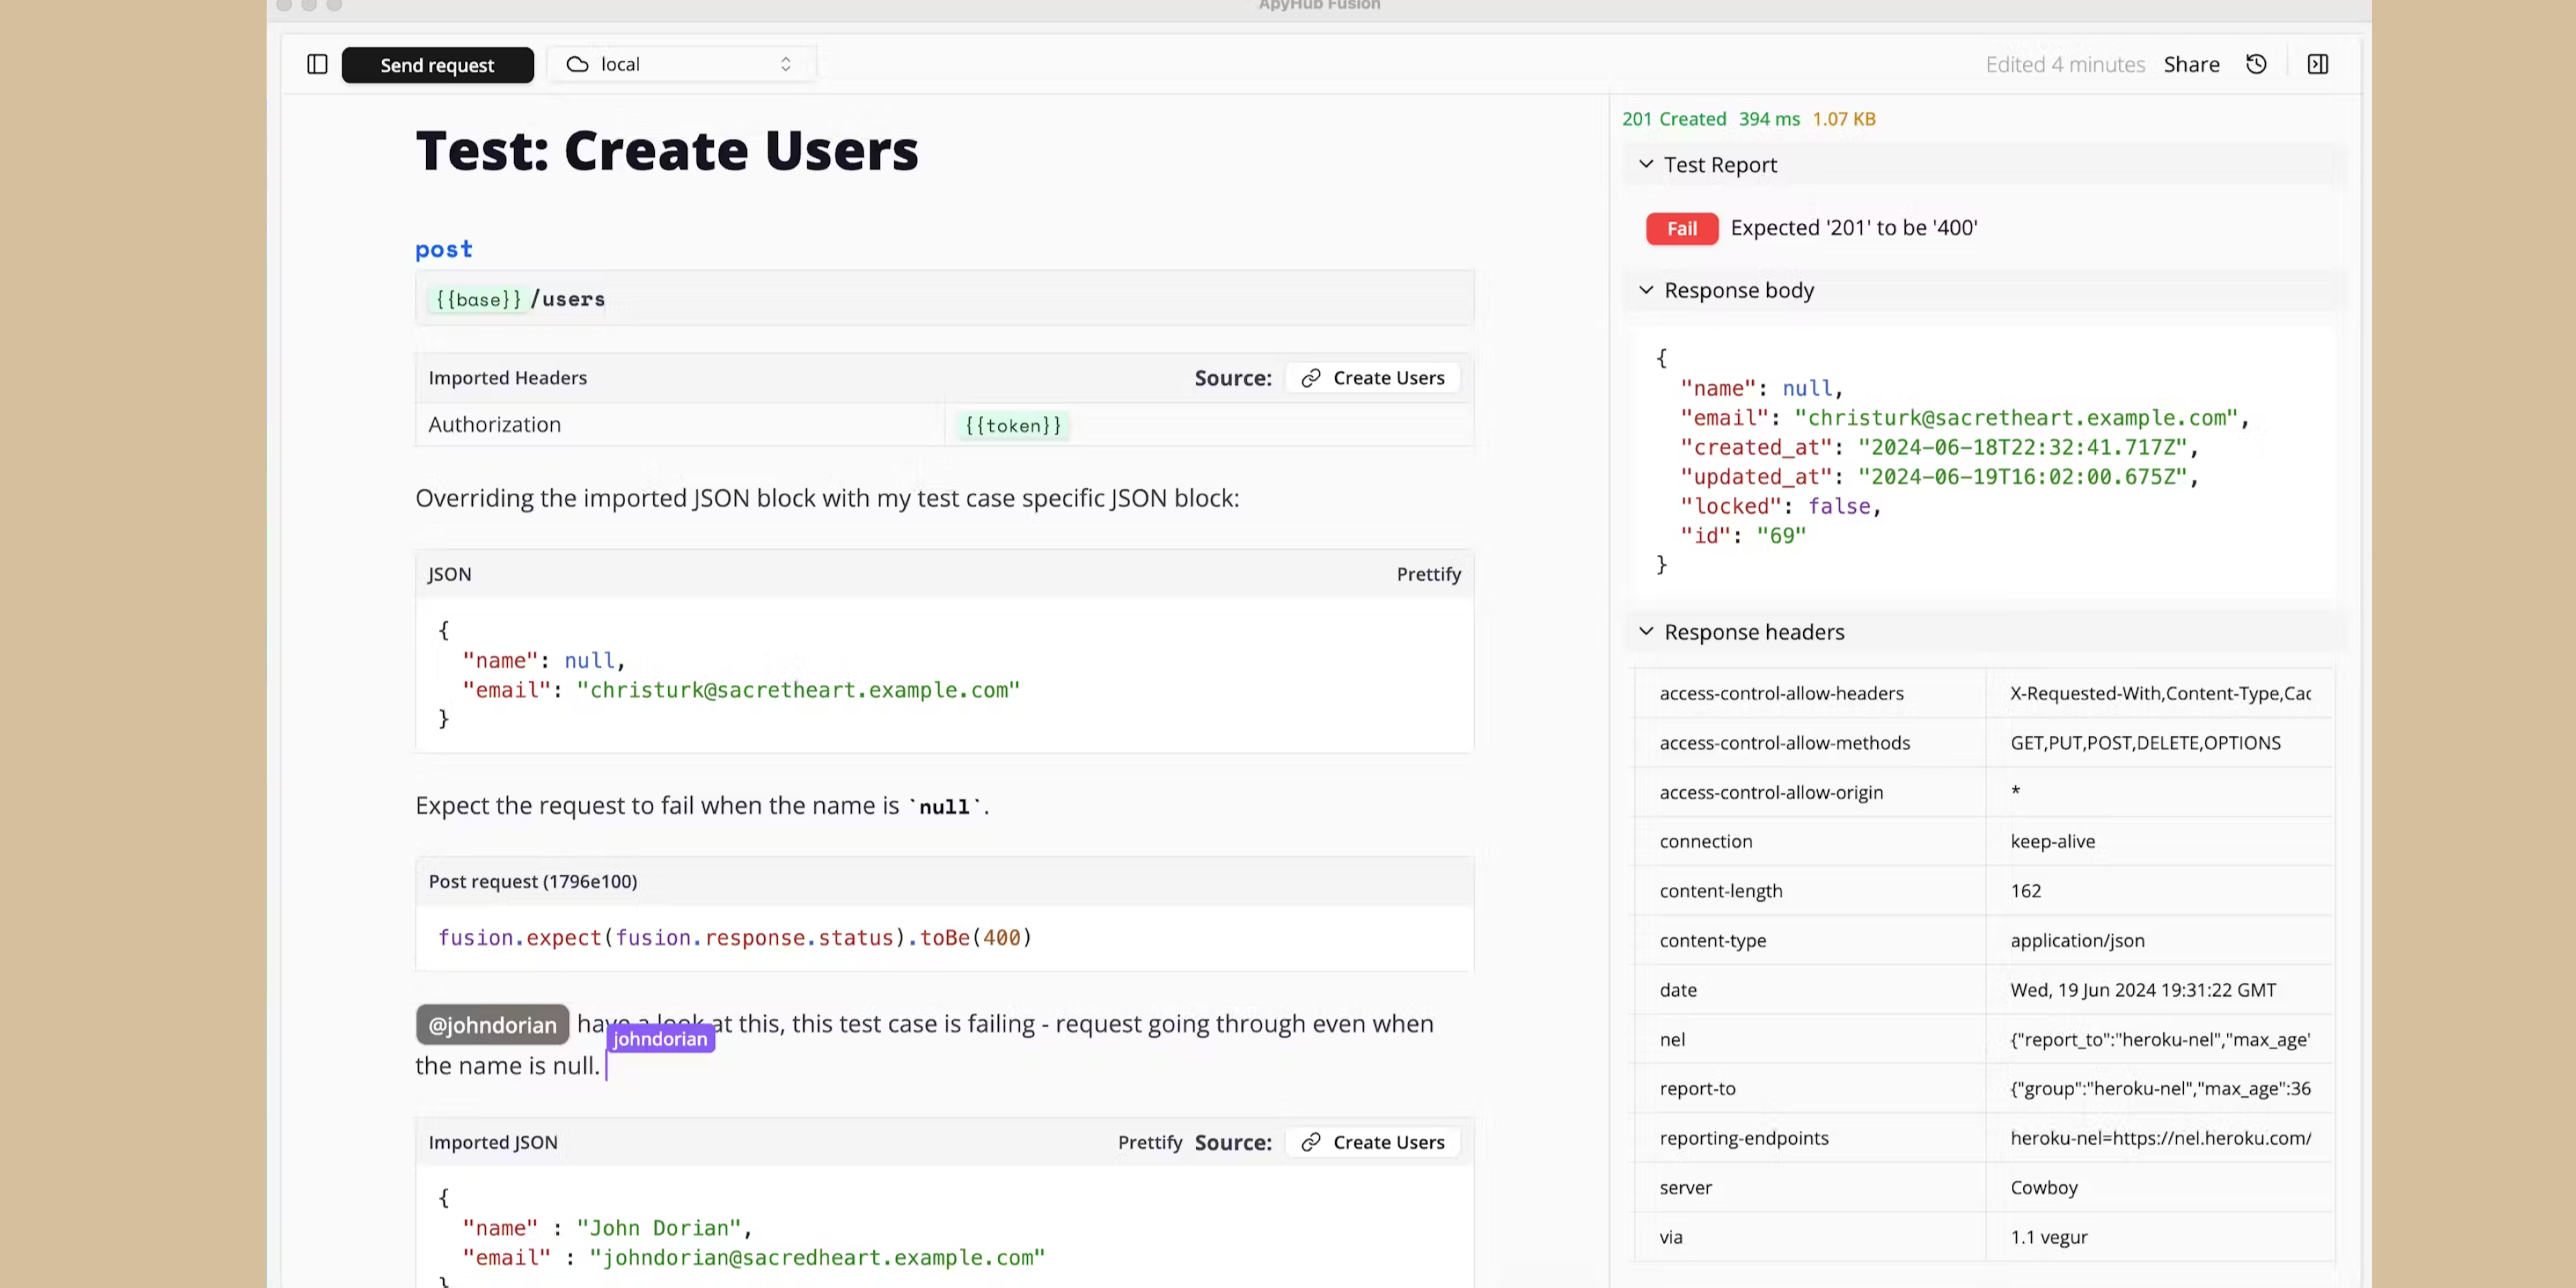Open the version history
The height and width of the screenshot is (1288, 2576).
pos(2257,63)
